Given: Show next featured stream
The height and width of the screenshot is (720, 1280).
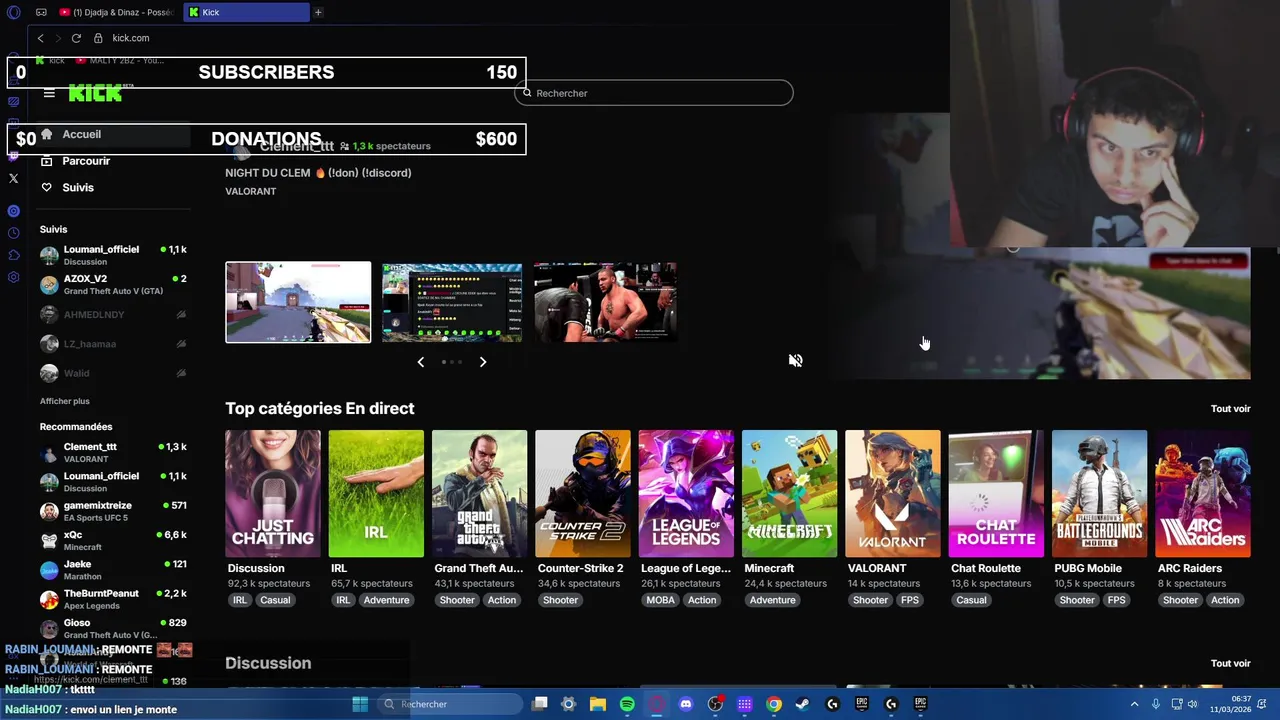Looking at the screenshot, I should pyautogui.click(x=482, y=362).
